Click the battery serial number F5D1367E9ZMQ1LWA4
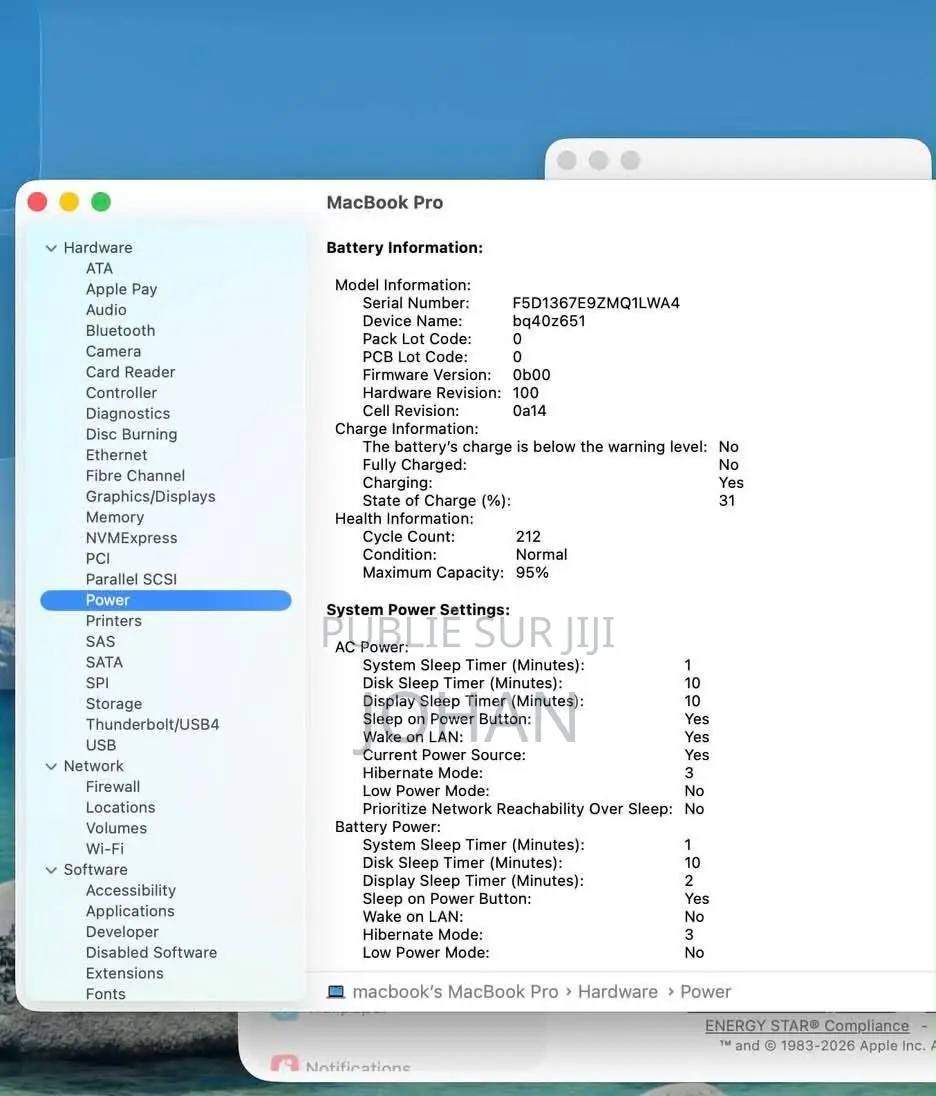The height and width of the screenshot is (1096, 936). (596, 303)
